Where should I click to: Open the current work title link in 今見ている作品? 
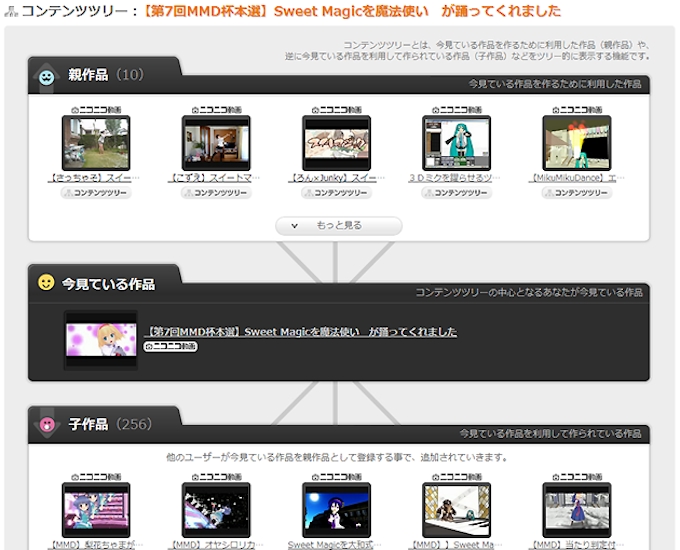pyautogui.click(x=301, y=331)
